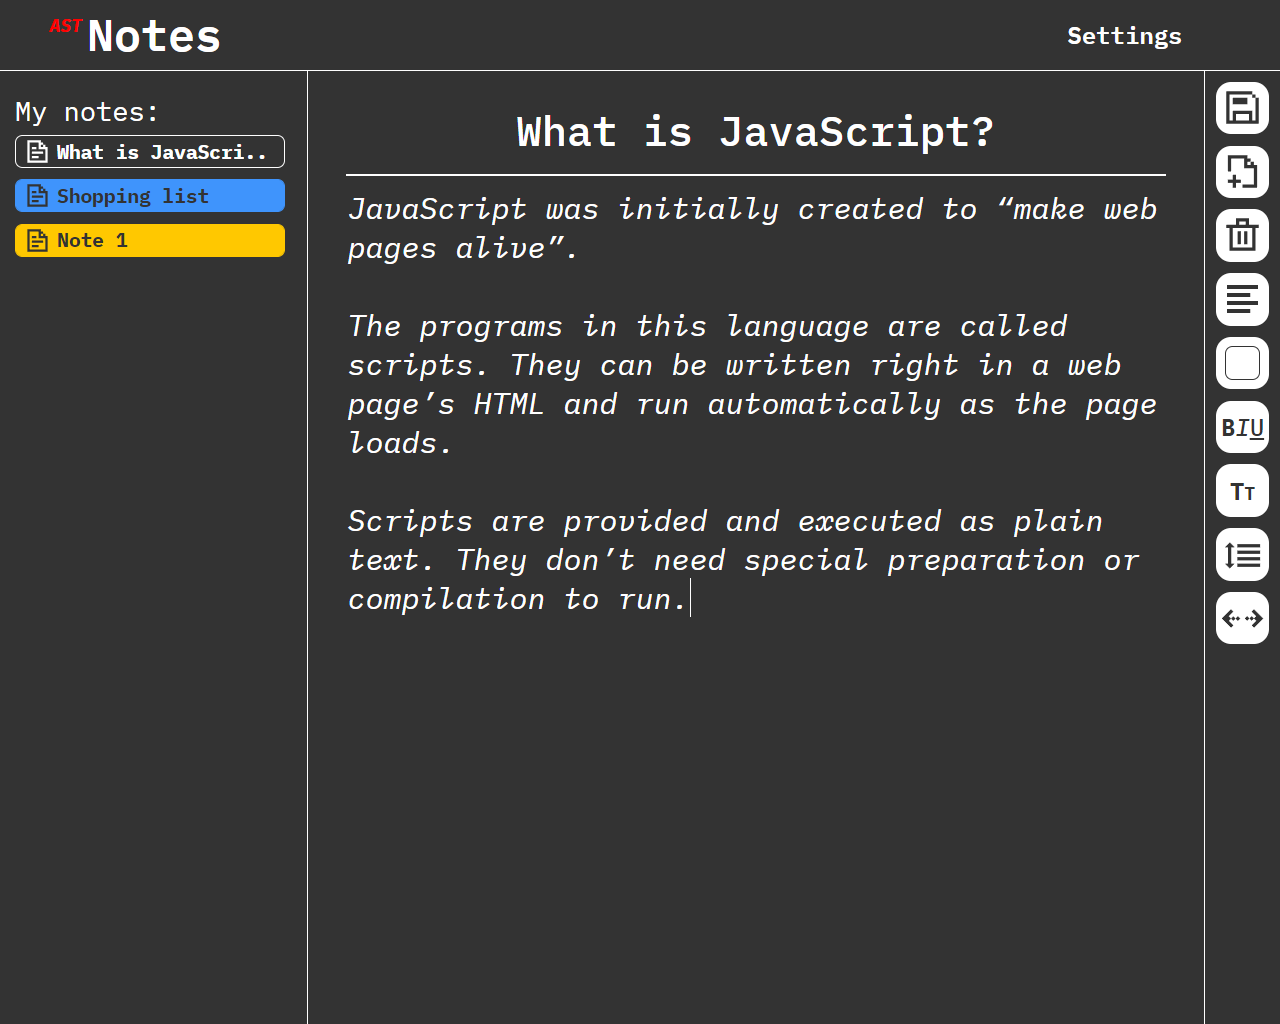
Task: Open the yellow Note 1 entry
Action: [x=150, y=240]
